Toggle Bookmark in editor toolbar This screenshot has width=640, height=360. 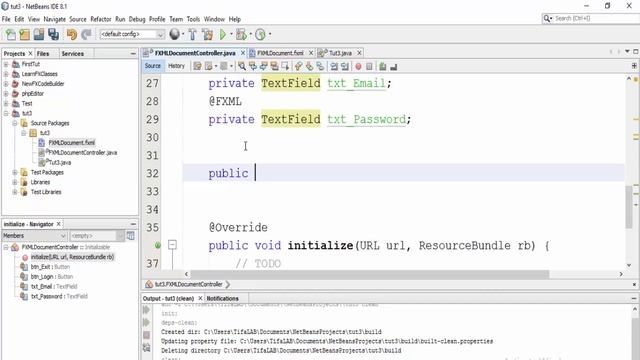[x=320, y=66]
